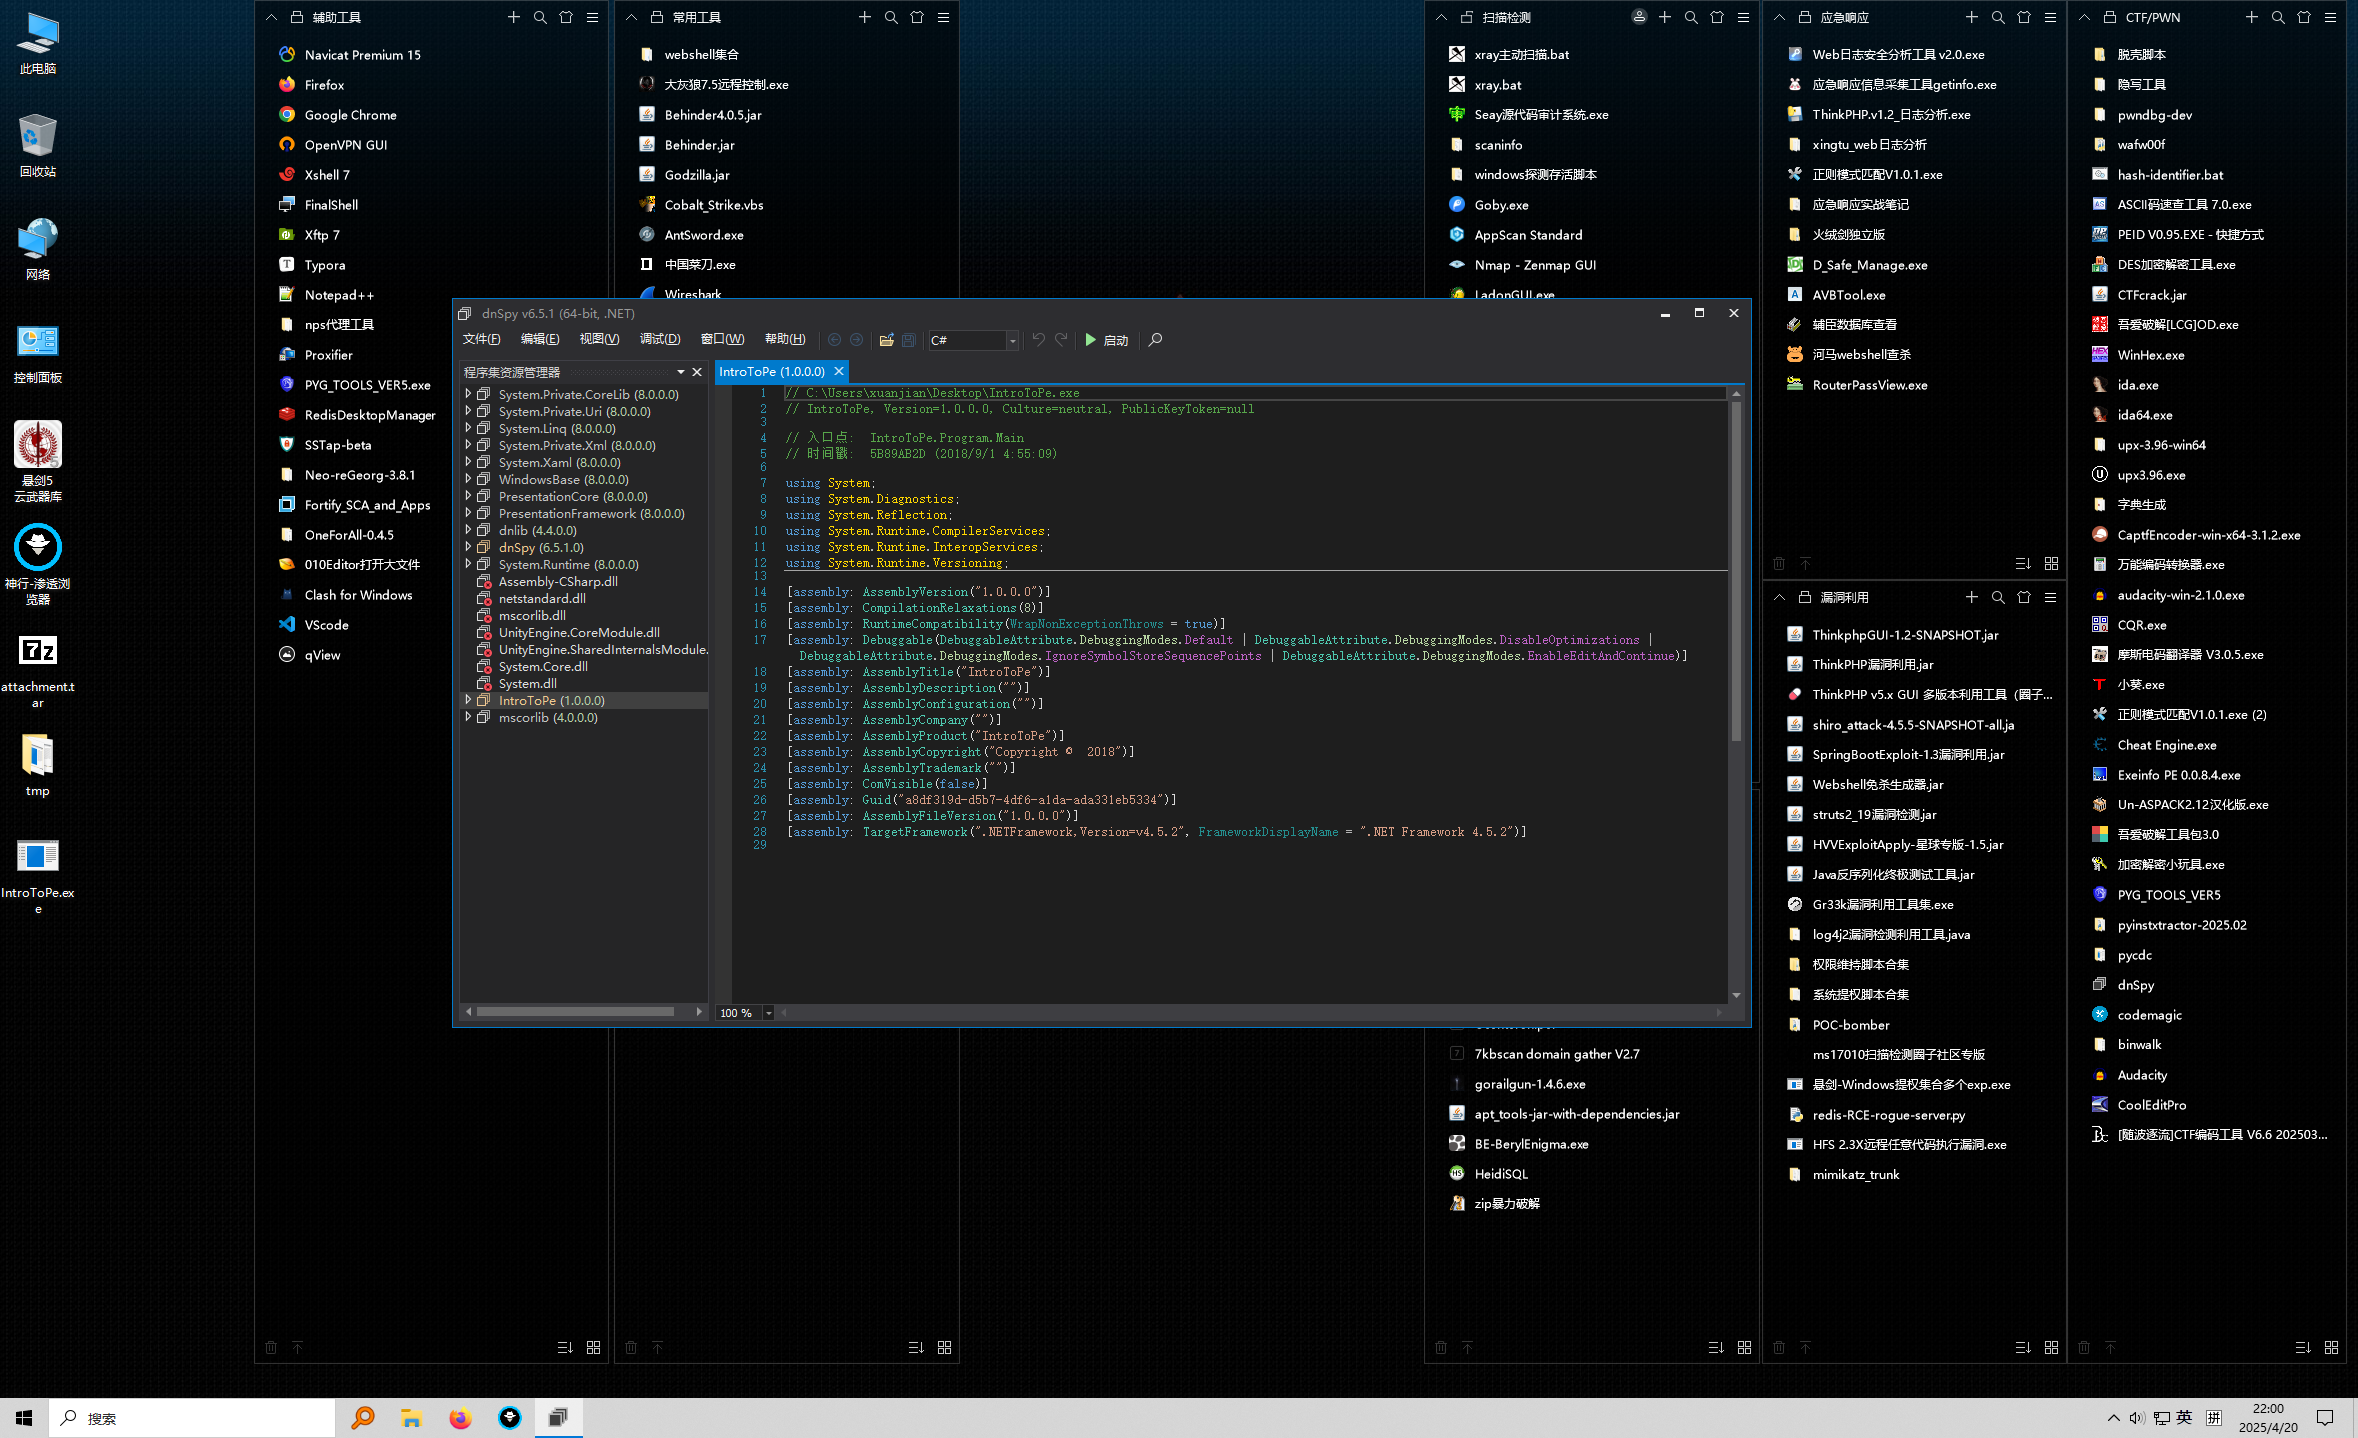Start debugging with the green 启动 button

(1106, 340)
